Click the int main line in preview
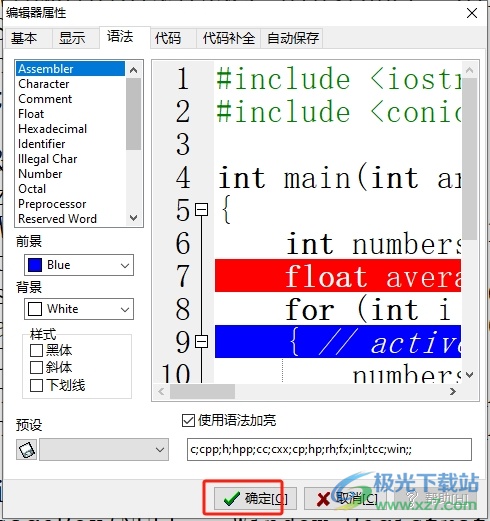This screenshot has height=521, width=490. tap(339, 178)
